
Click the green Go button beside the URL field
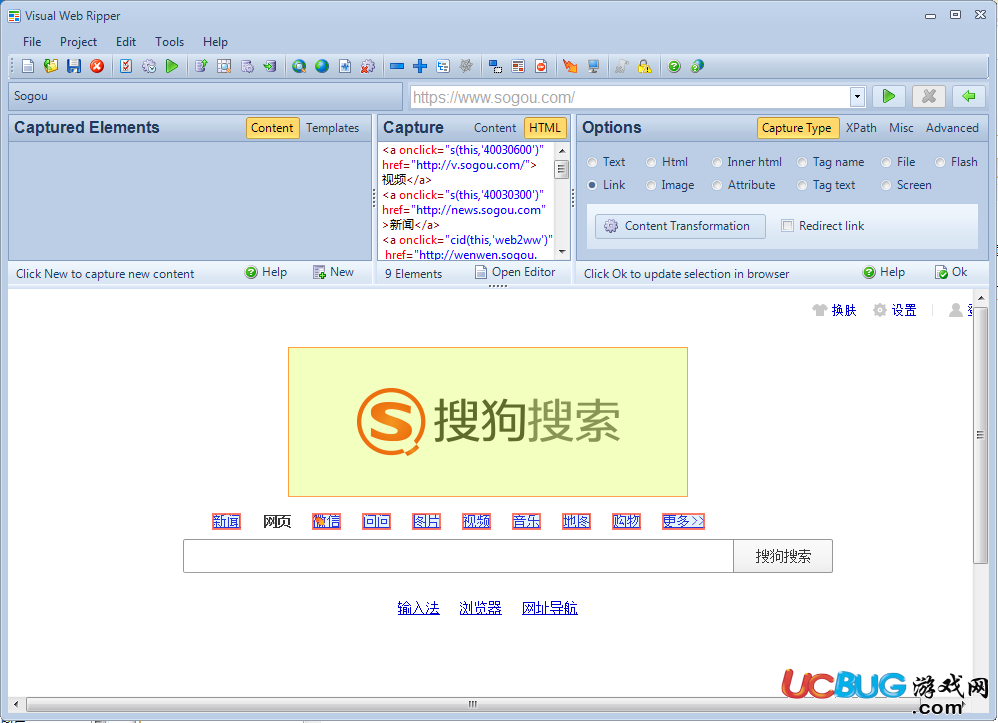889,96
